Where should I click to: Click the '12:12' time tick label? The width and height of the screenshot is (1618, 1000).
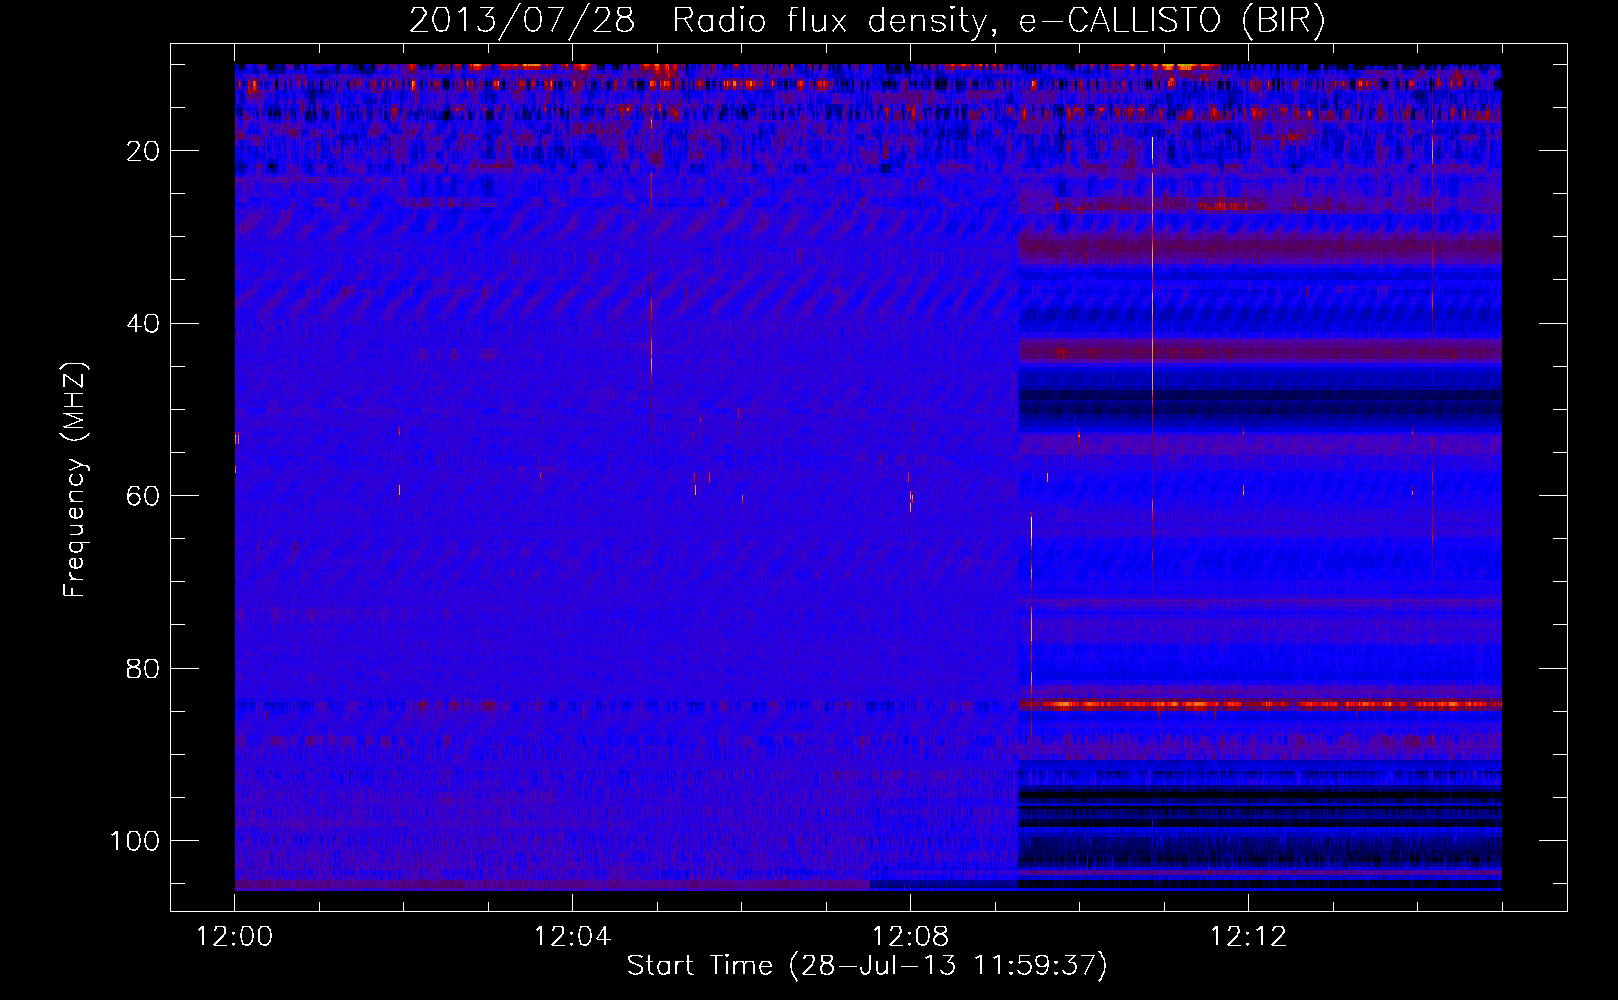point(1248,937)
